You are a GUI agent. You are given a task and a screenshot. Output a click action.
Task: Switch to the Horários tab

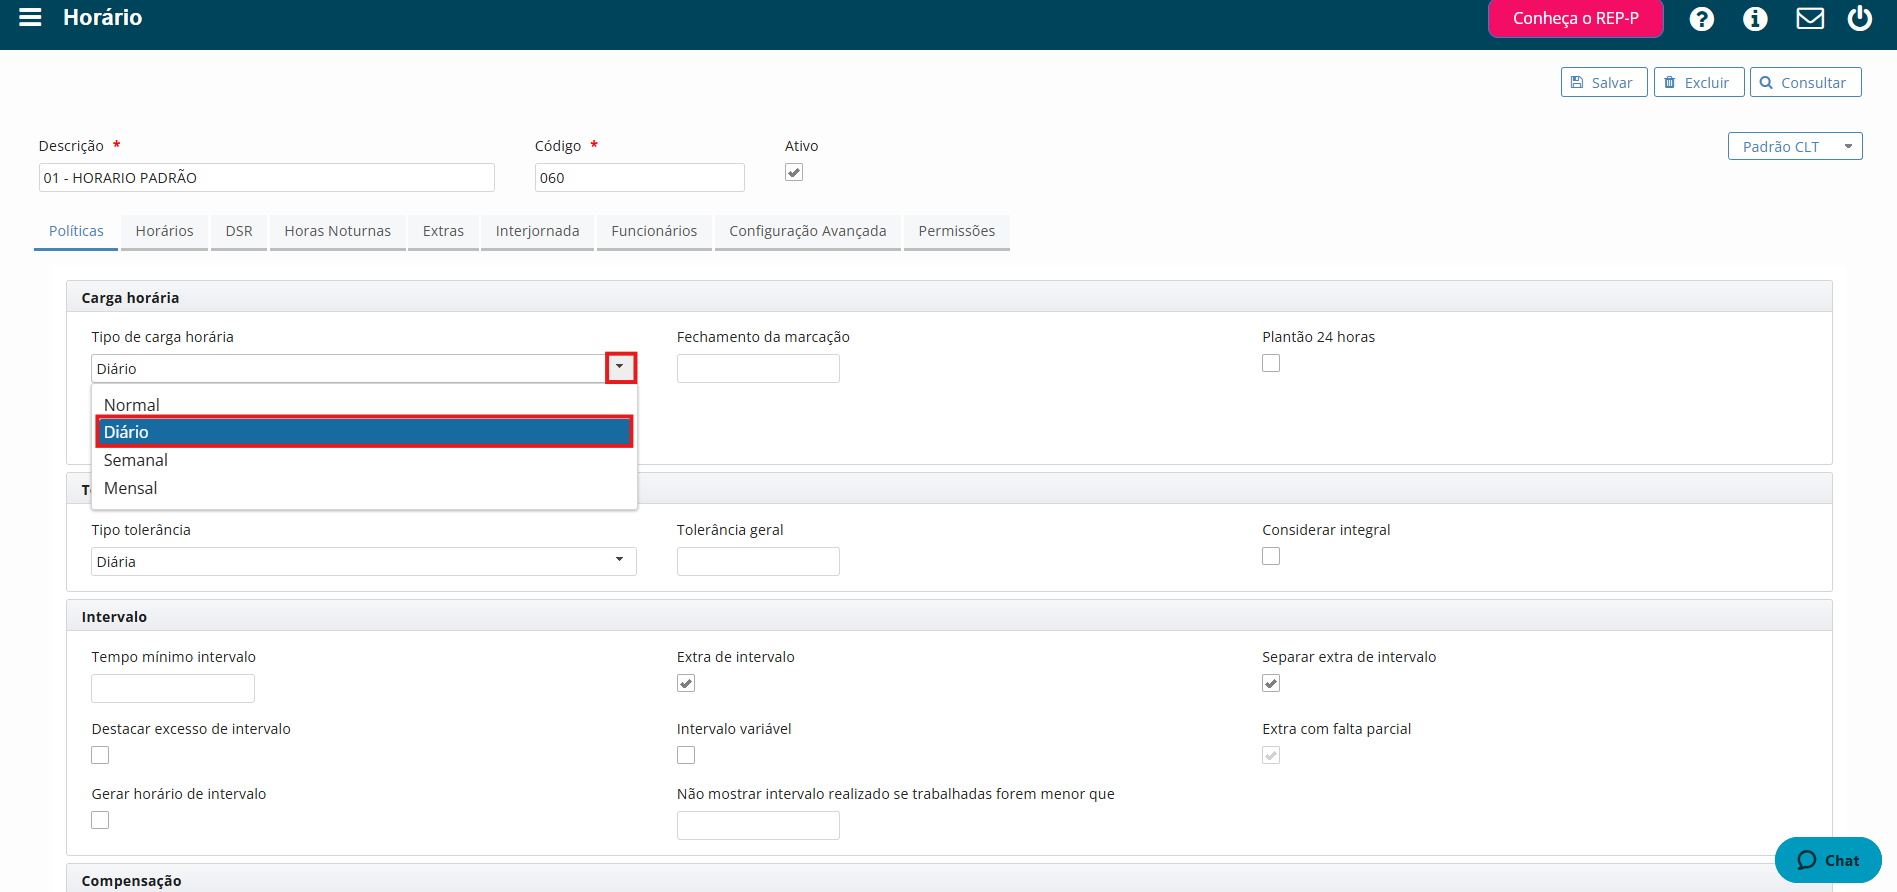165,231
